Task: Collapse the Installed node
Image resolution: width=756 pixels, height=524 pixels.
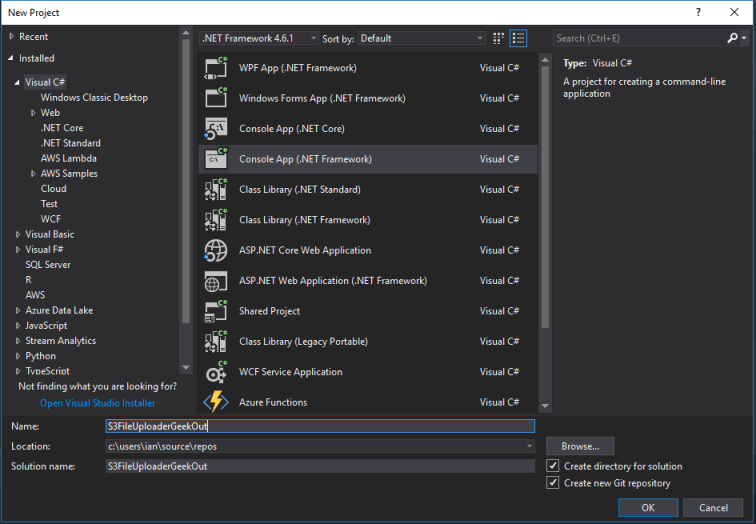Action: (x=11, y=58)
